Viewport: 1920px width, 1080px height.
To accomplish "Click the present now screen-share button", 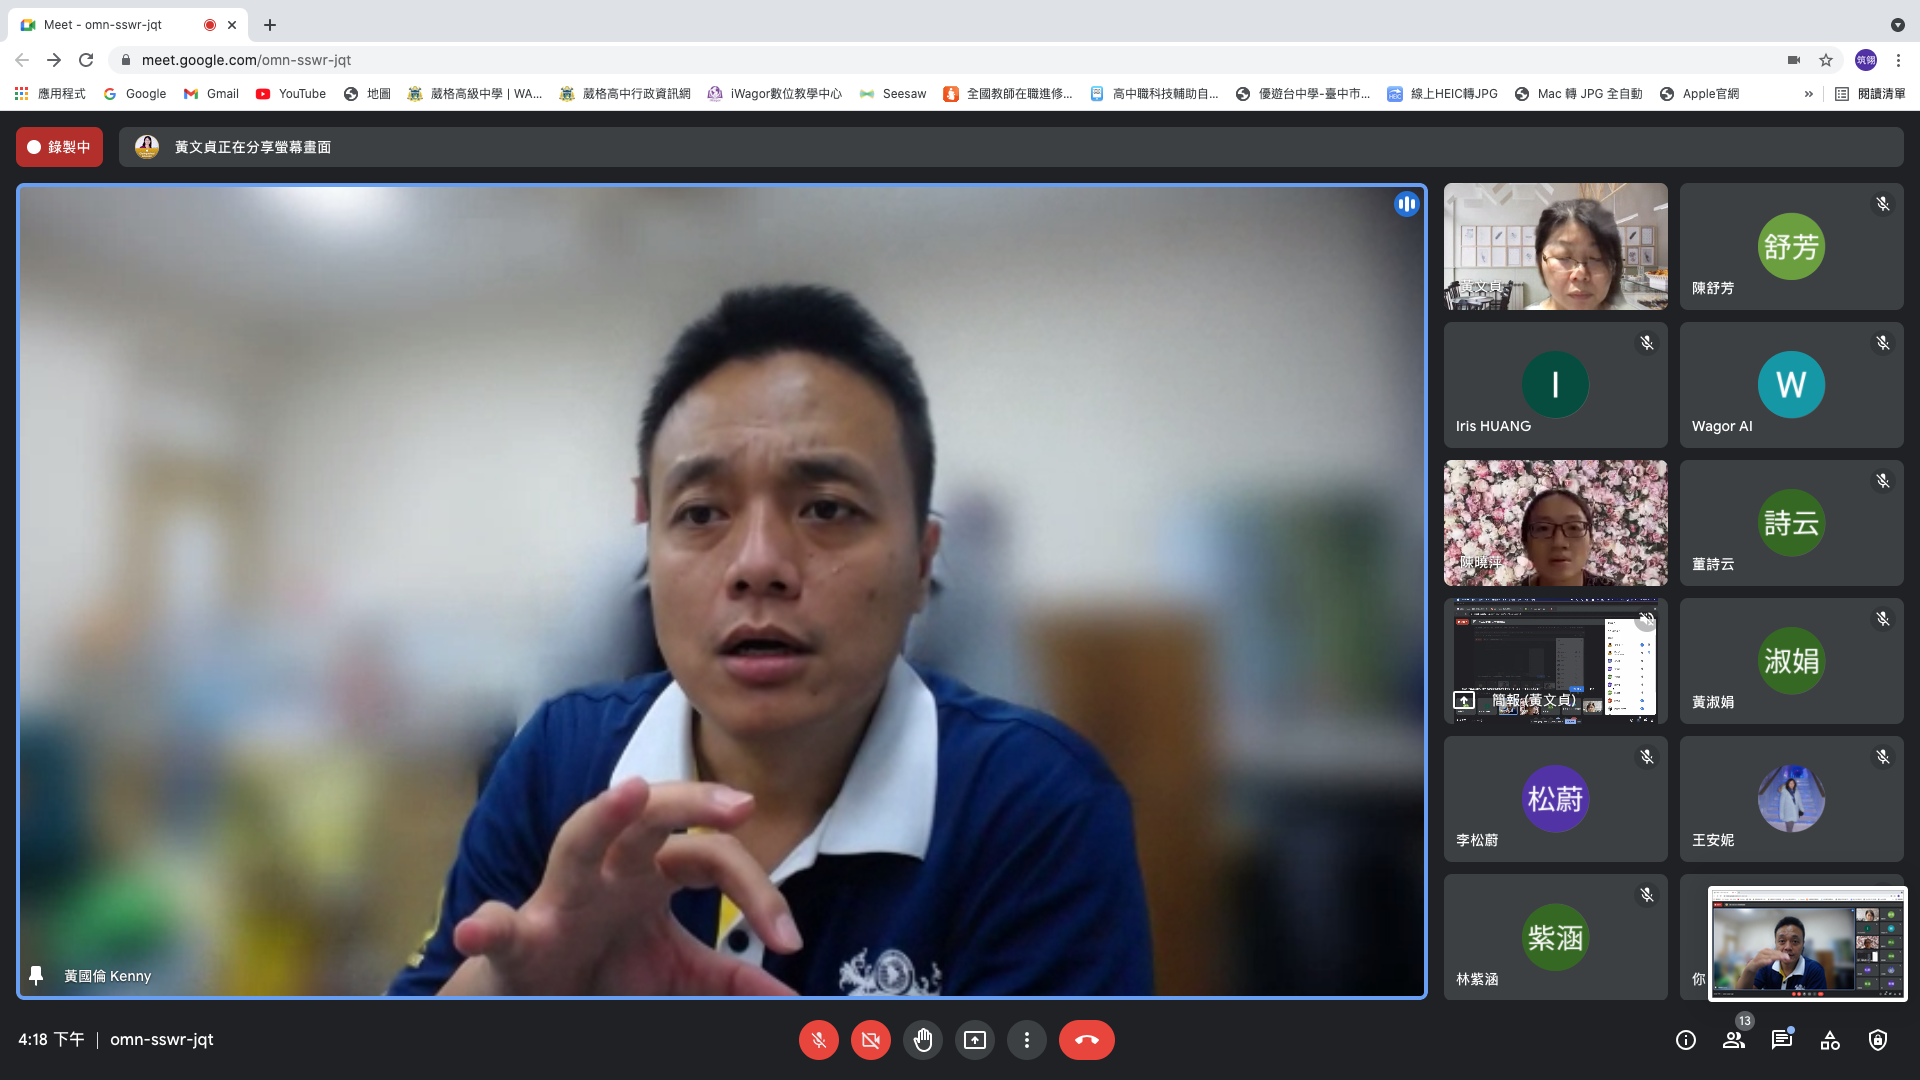I will pyautogui.click(x=974, y=1040).
